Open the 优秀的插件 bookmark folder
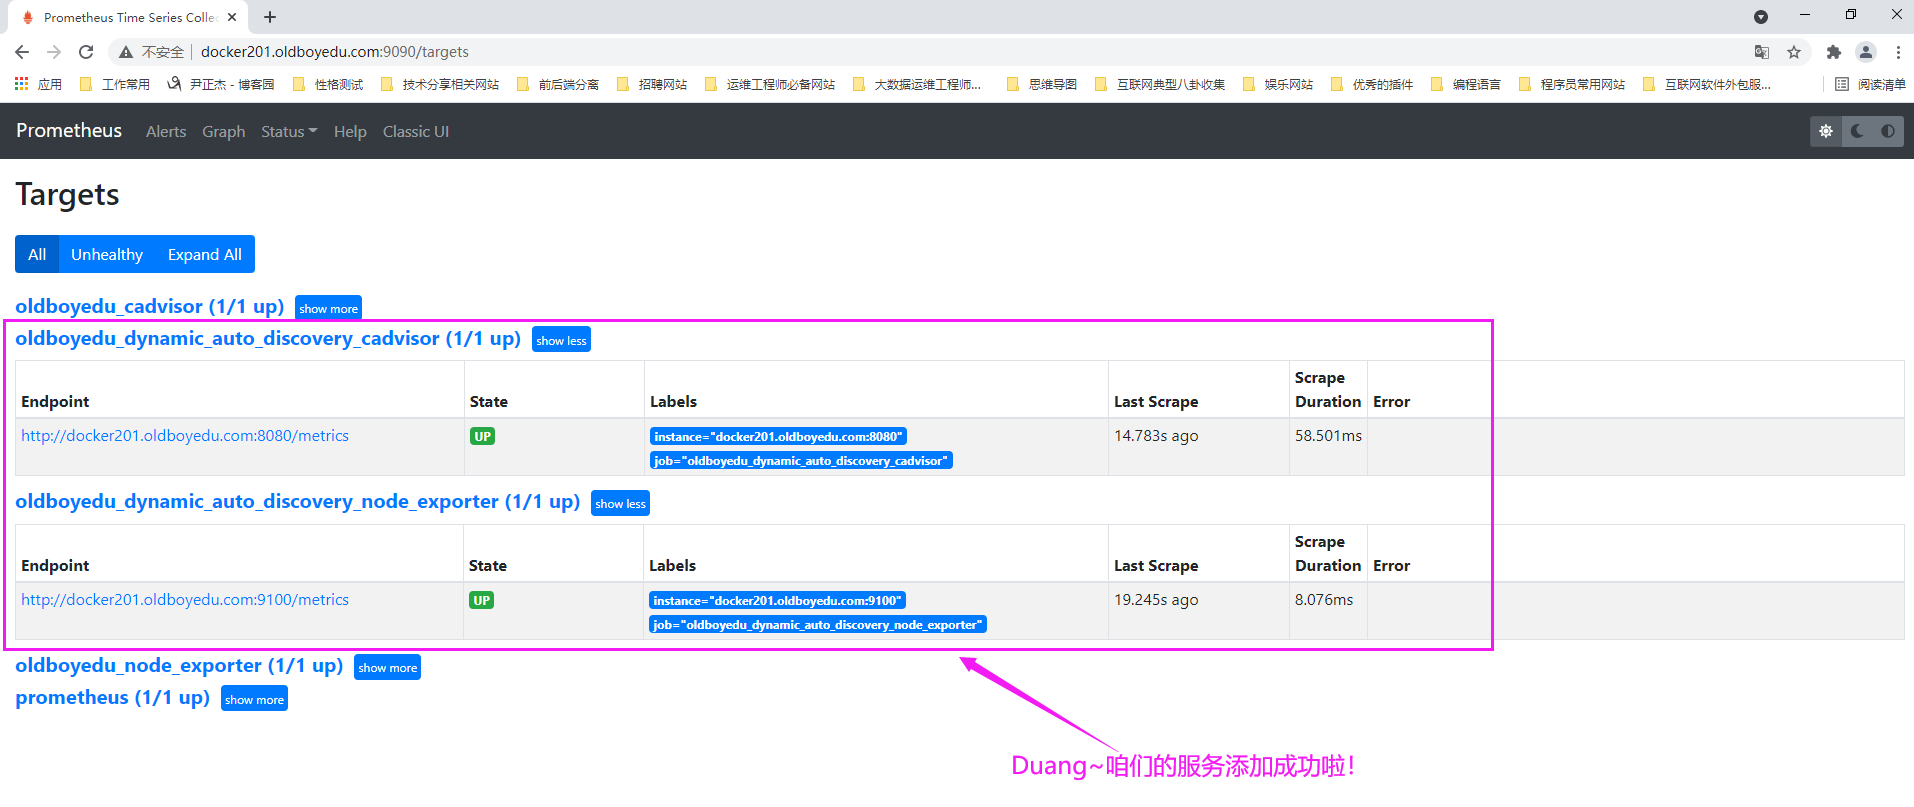Viewport: 1914px width, 807px height. pos(1371,84)
